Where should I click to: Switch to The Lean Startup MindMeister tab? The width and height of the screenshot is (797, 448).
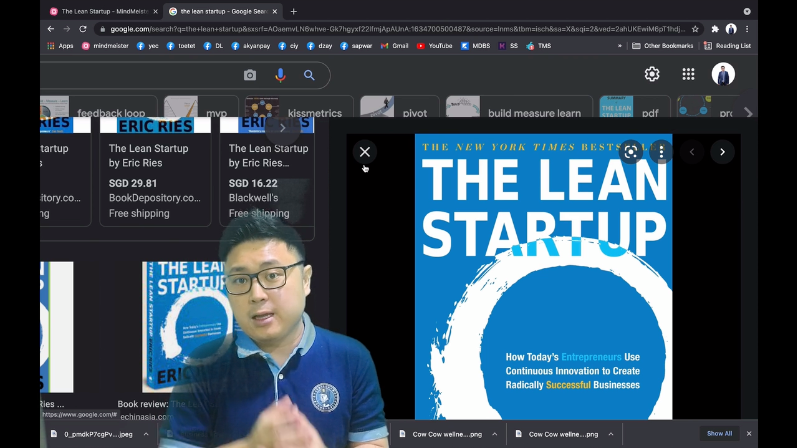tap(104, 11)
